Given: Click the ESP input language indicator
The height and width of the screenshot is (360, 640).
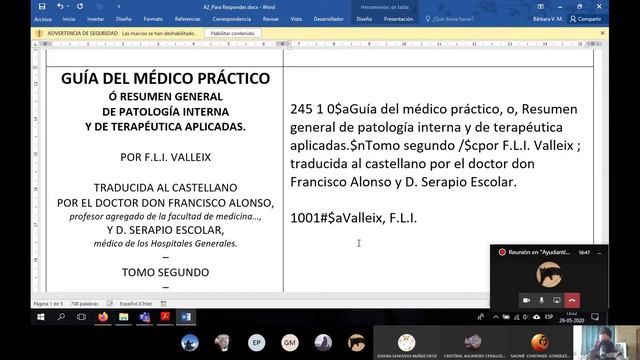Looking at the screenshot, I should coord(549,317).
